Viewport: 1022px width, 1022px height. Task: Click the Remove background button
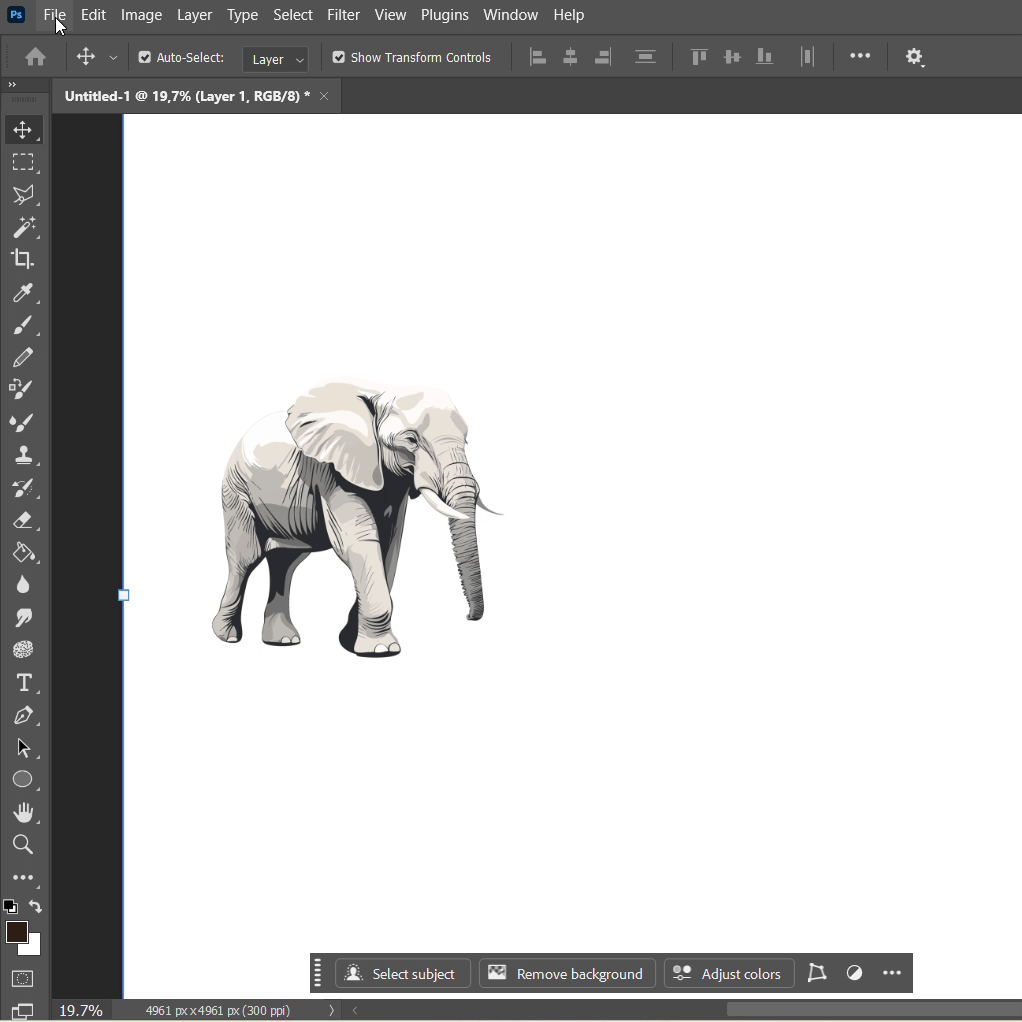pyautogui.click(x=567, y=974)
